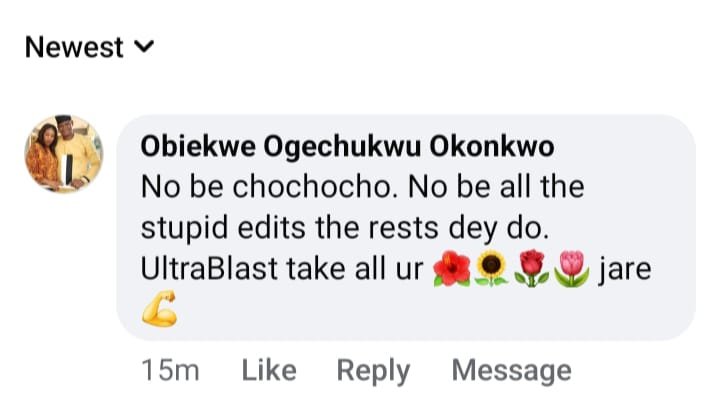Click the chevron arrow beside Newest
Screen dimensions: 720x406
(146, 47)
